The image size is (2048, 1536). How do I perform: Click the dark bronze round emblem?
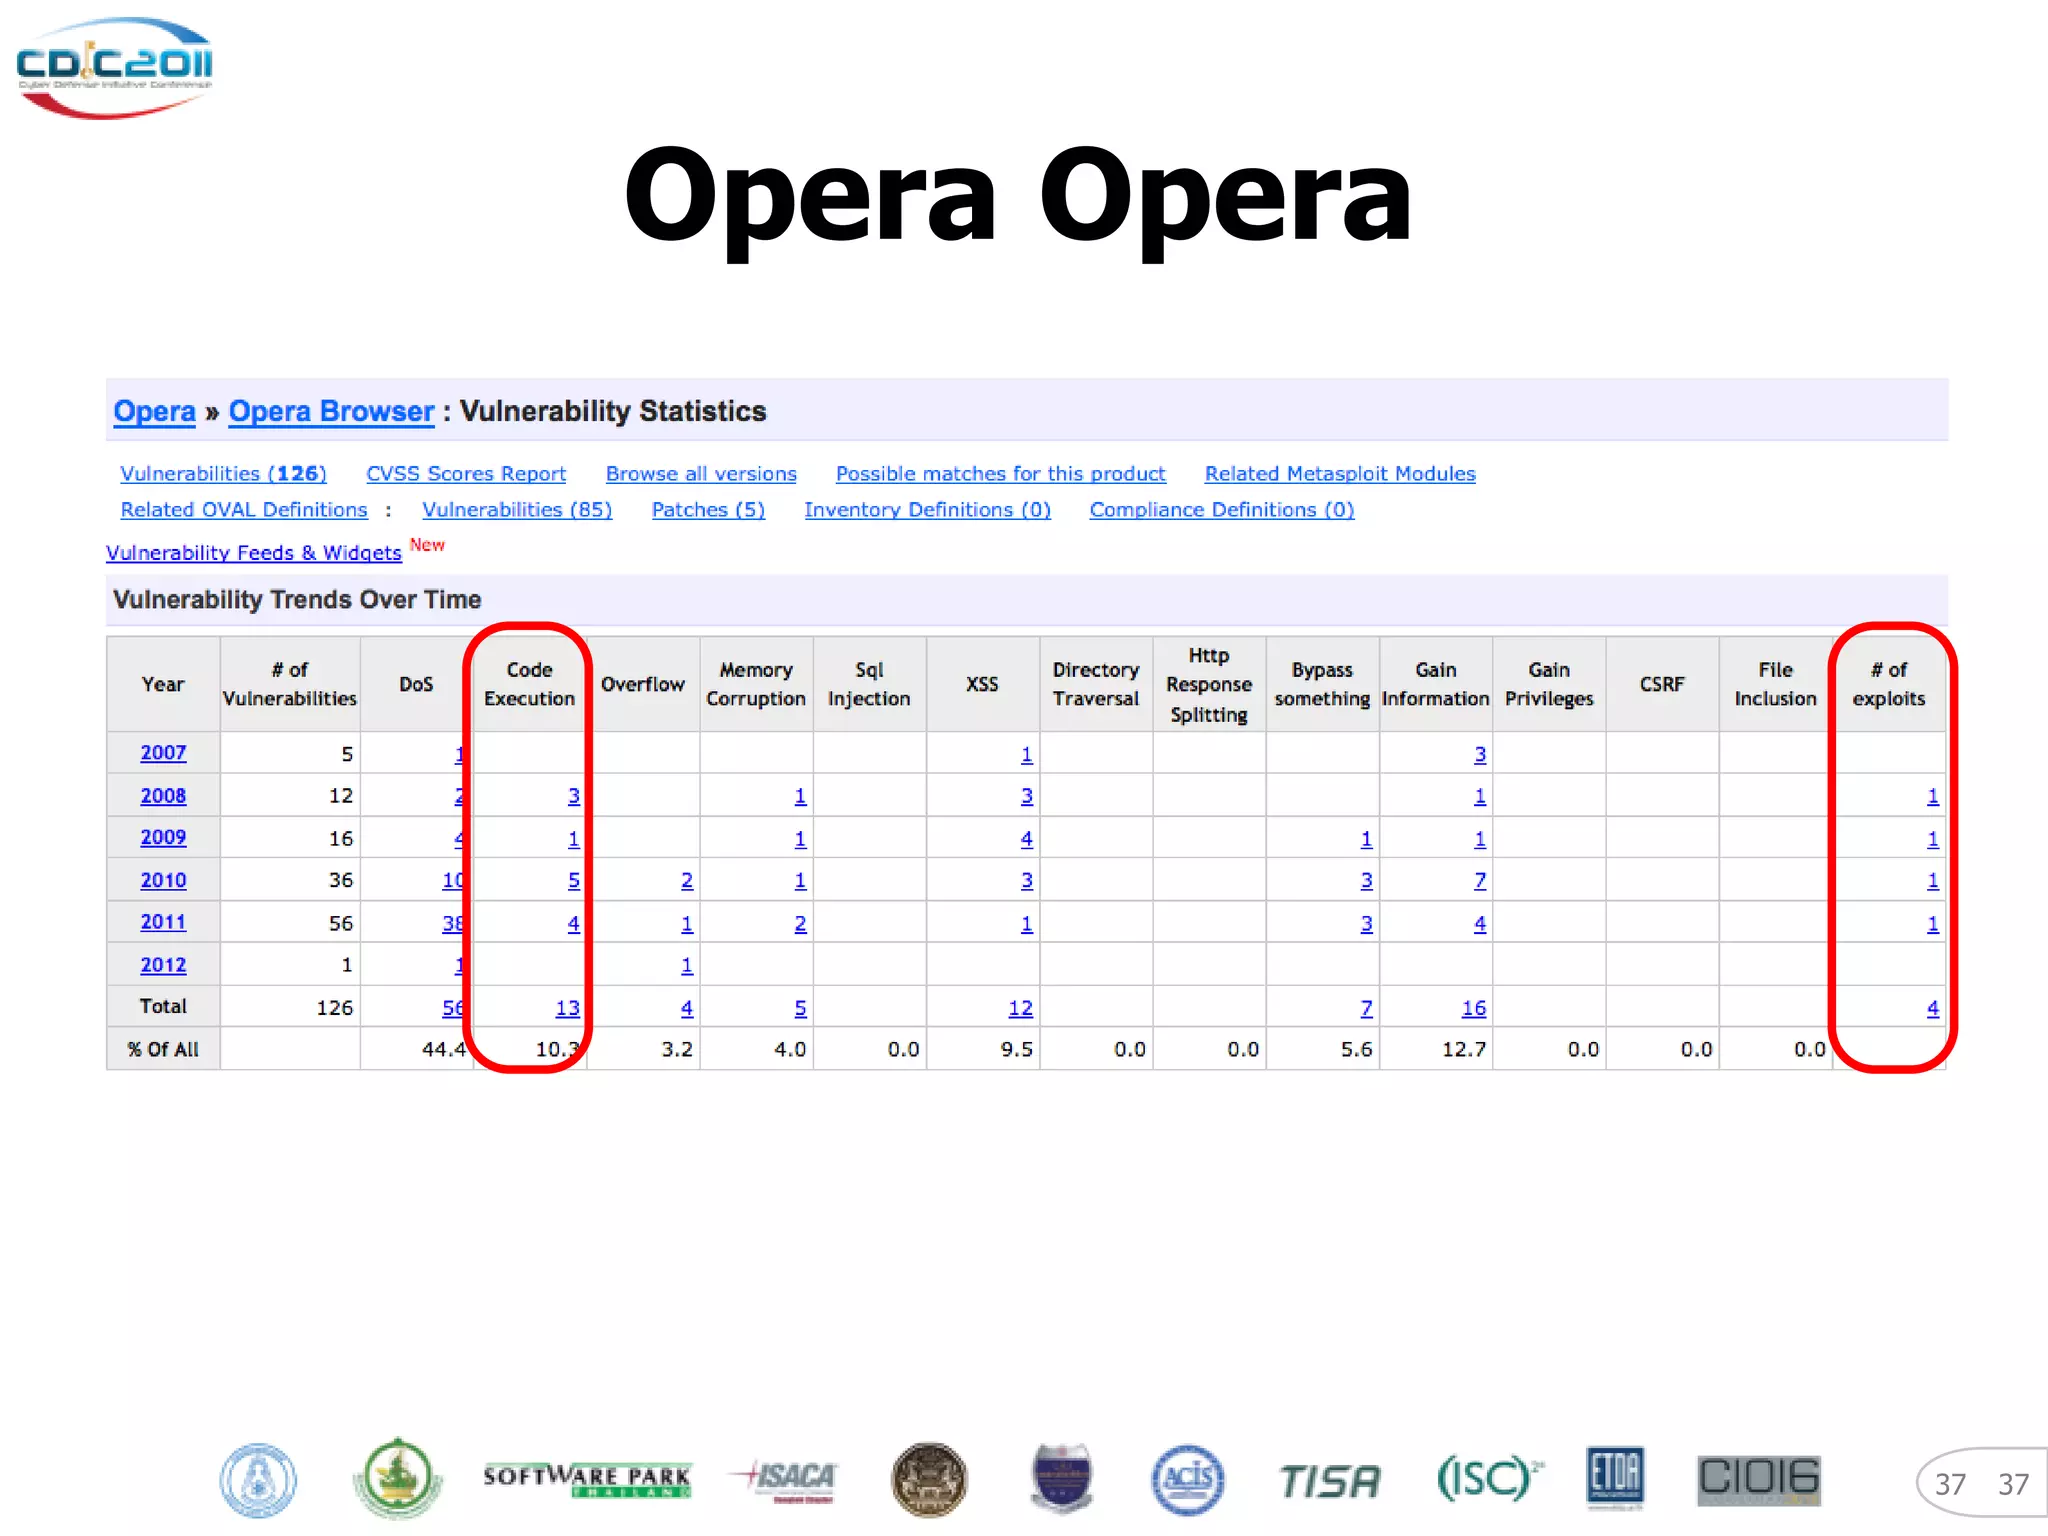tap(929, 1480)
